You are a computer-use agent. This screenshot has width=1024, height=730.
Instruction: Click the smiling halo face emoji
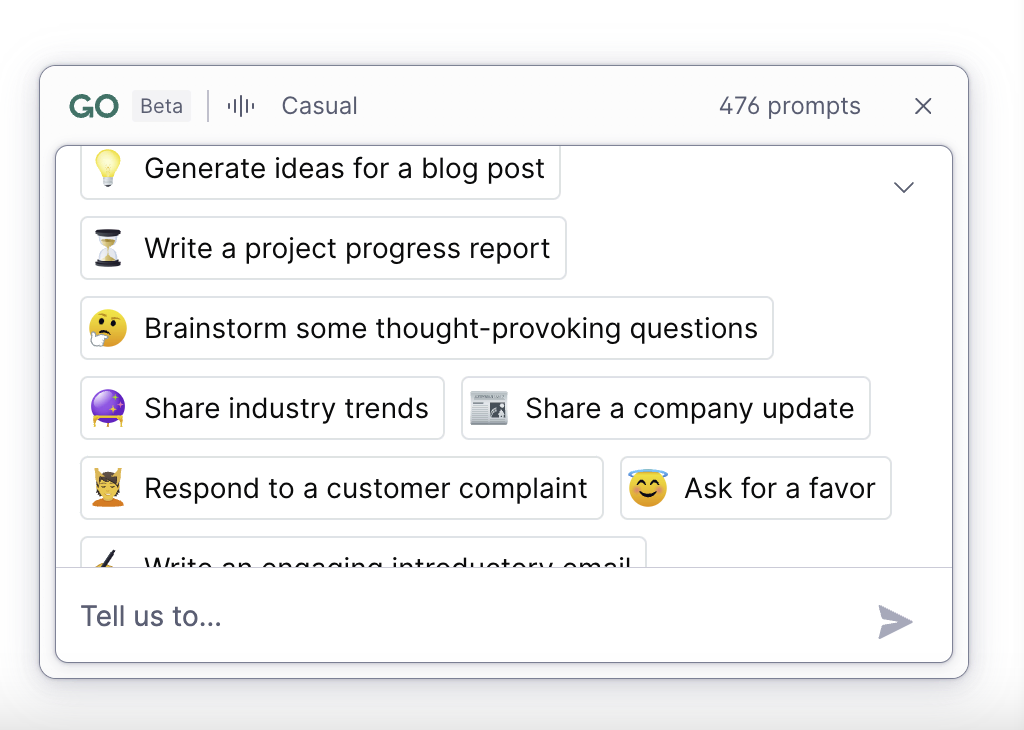[x=648, y=488]
